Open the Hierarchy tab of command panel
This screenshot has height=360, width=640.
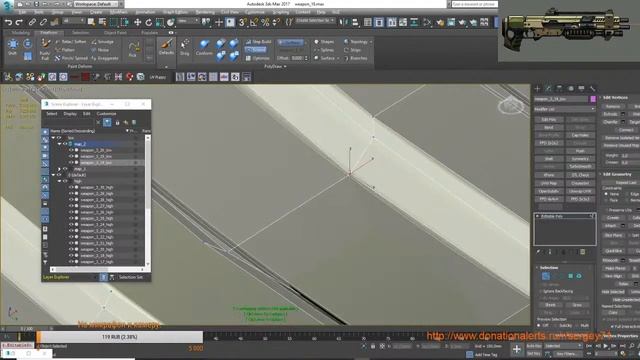559,88
